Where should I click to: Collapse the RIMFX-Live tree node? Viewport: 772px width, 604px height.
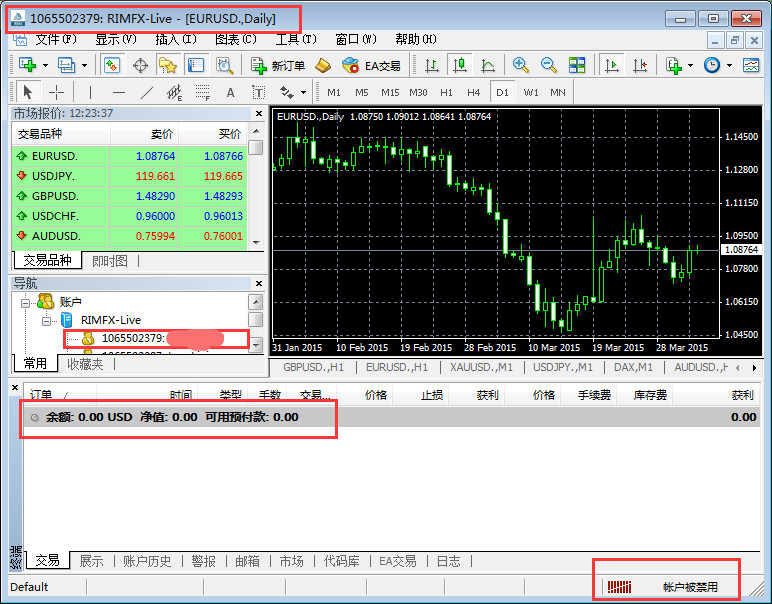point(46,321)
